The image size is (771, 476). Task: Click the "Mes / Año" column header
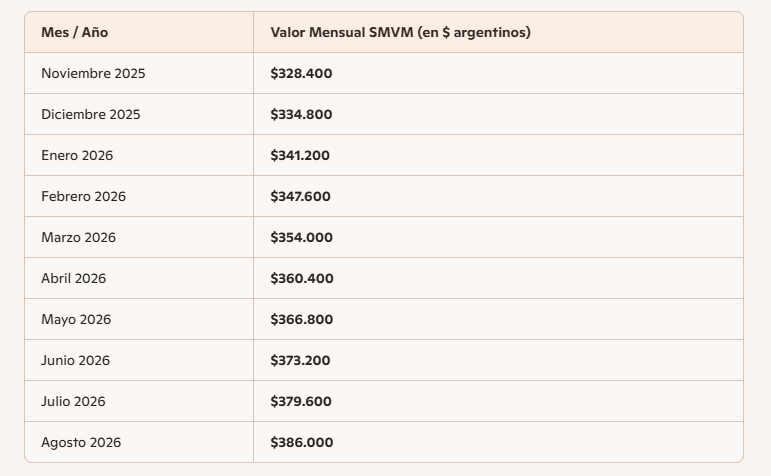(75, 33)
